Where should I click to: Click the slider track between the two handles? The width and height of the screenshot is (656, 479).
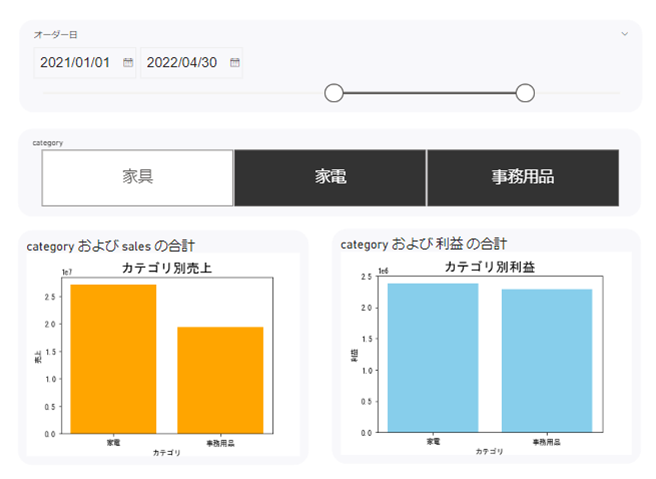430,93
